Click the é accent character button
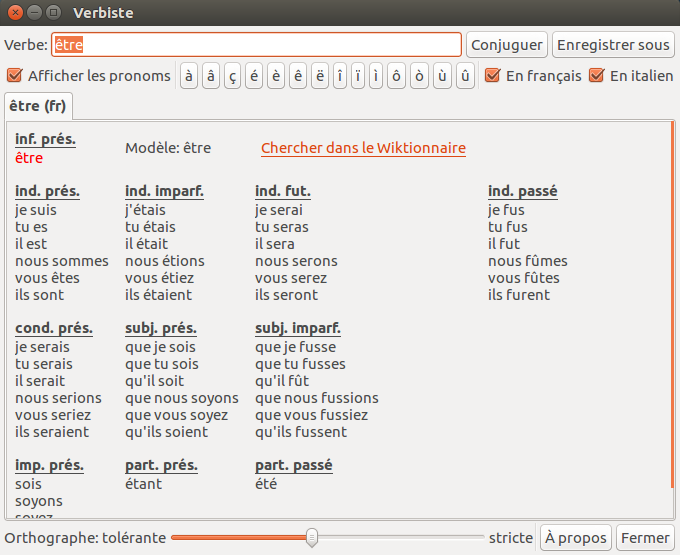This screenshot has width=680, height=555. pos(254,76)
